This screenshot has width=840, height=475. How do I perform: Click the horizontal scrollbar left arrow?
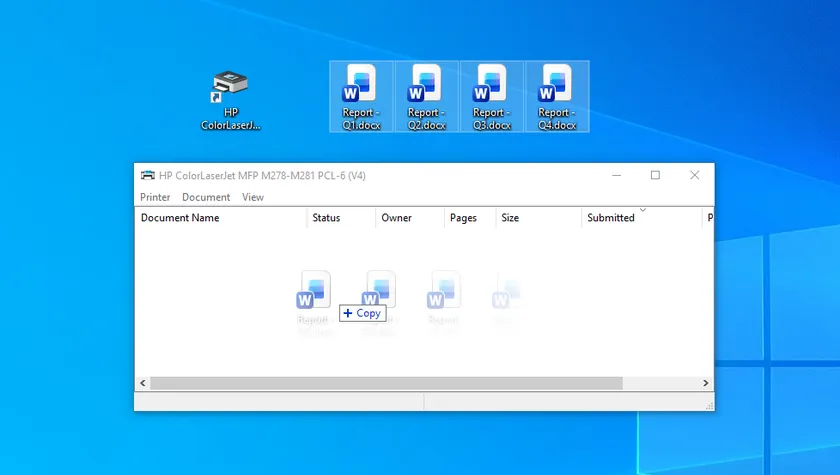pyautogui.click(x=142, y=383)
